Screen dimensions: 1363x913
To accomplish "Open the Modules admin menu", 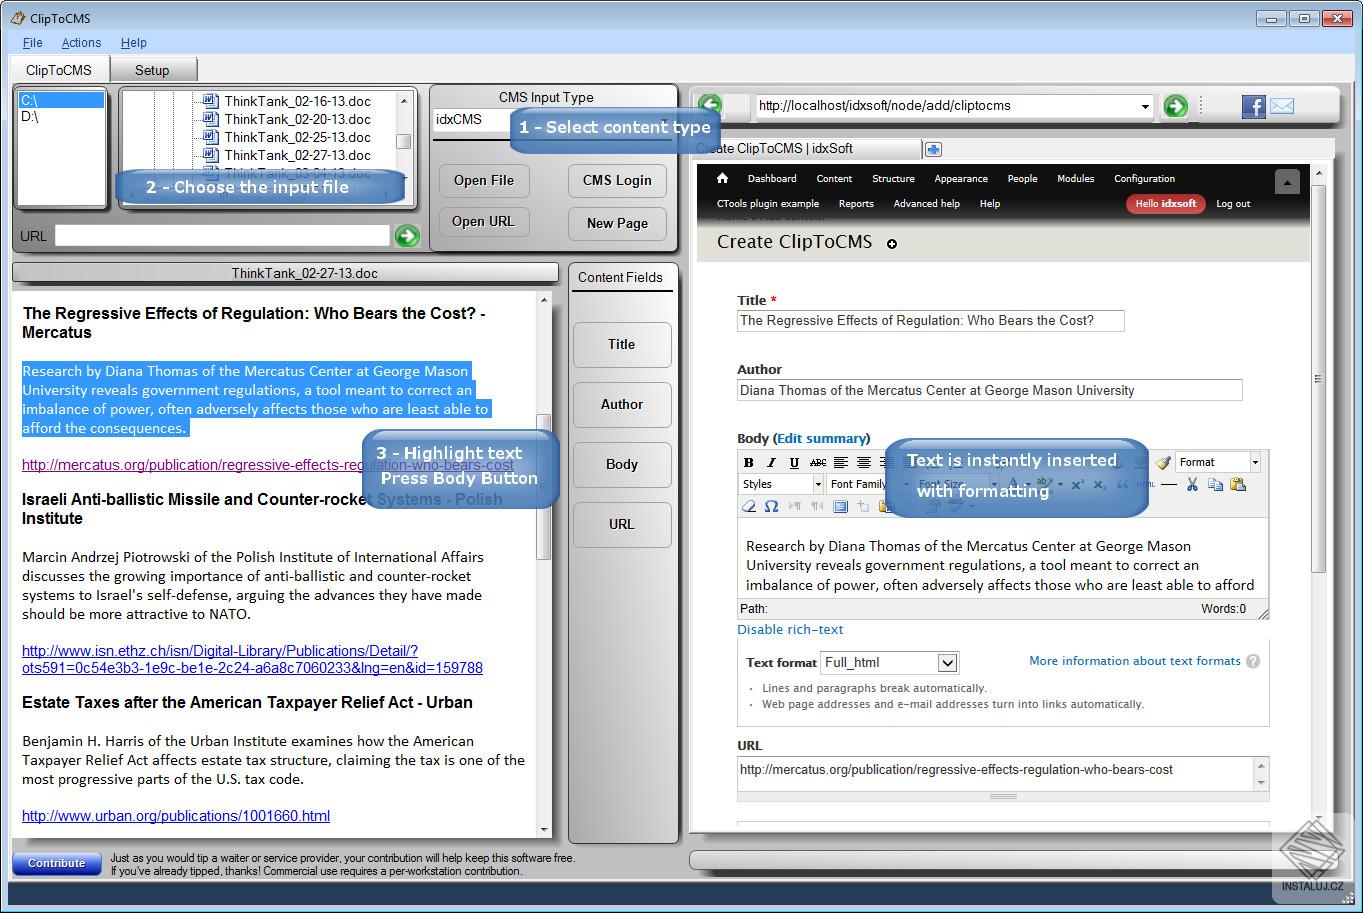I will (1076, 179).
